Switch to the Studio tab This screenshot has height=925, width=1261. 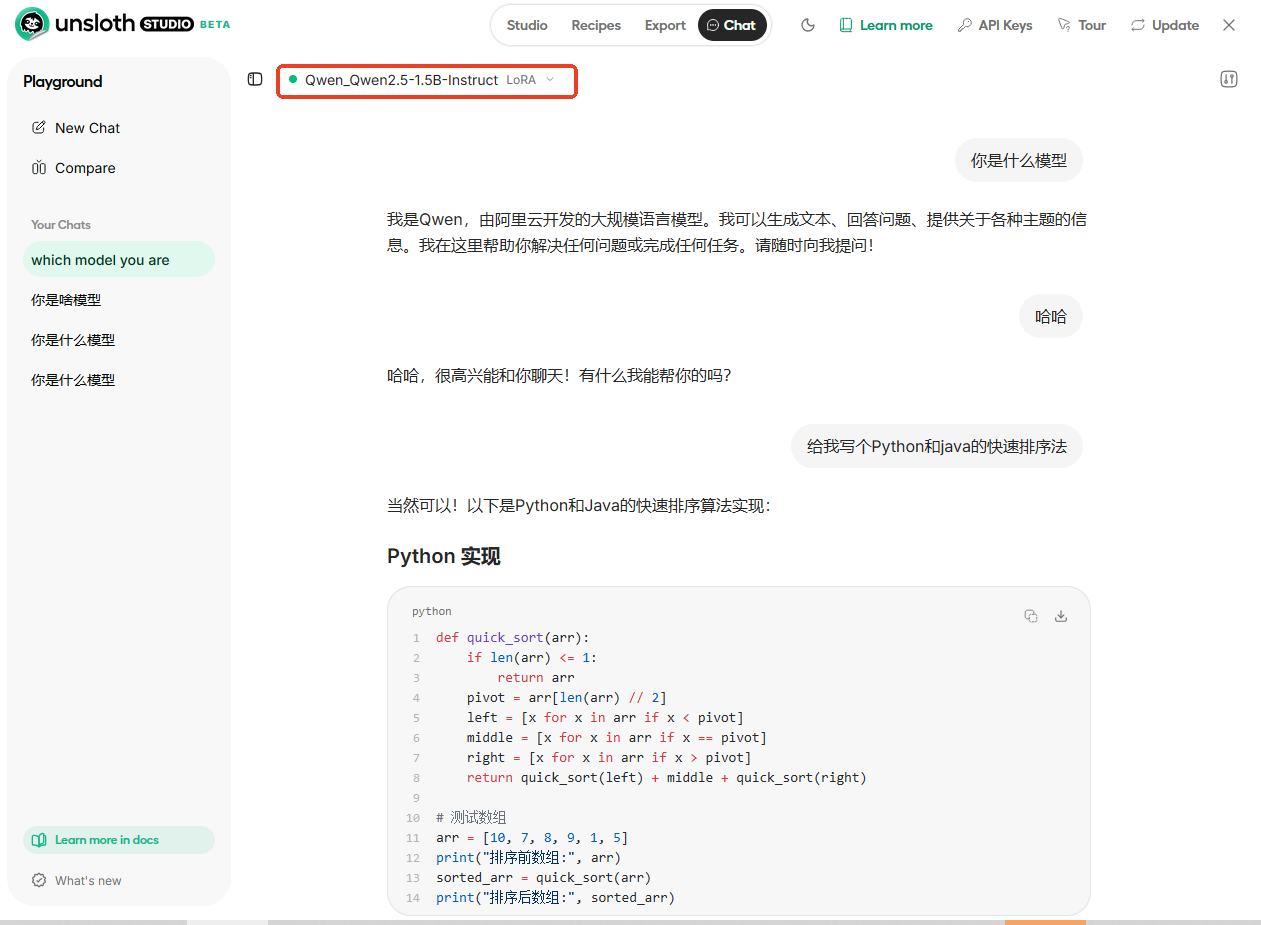click(527, 25)
